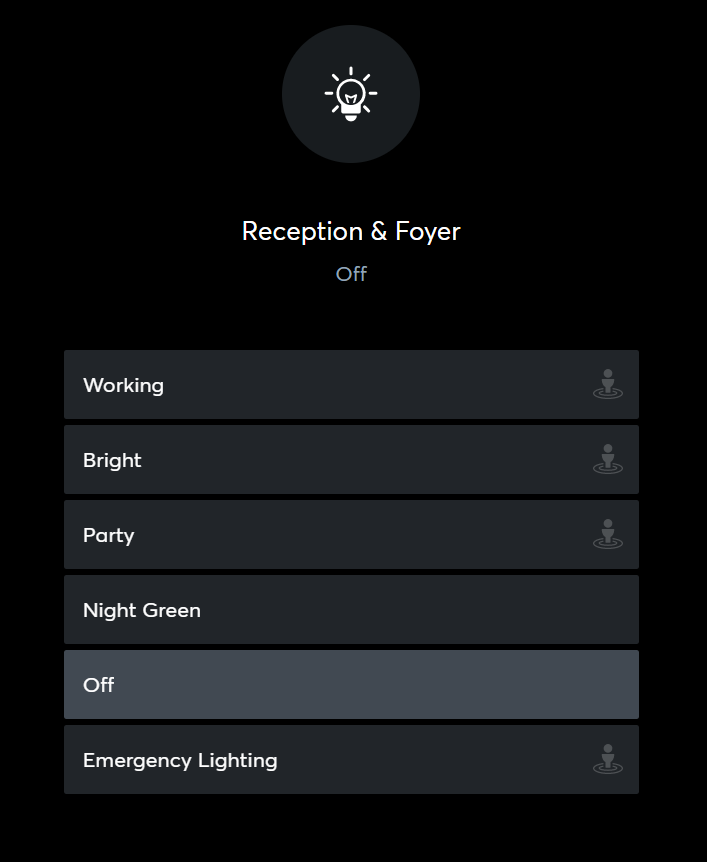Choose the Night Green scene

tap(350, 610)
